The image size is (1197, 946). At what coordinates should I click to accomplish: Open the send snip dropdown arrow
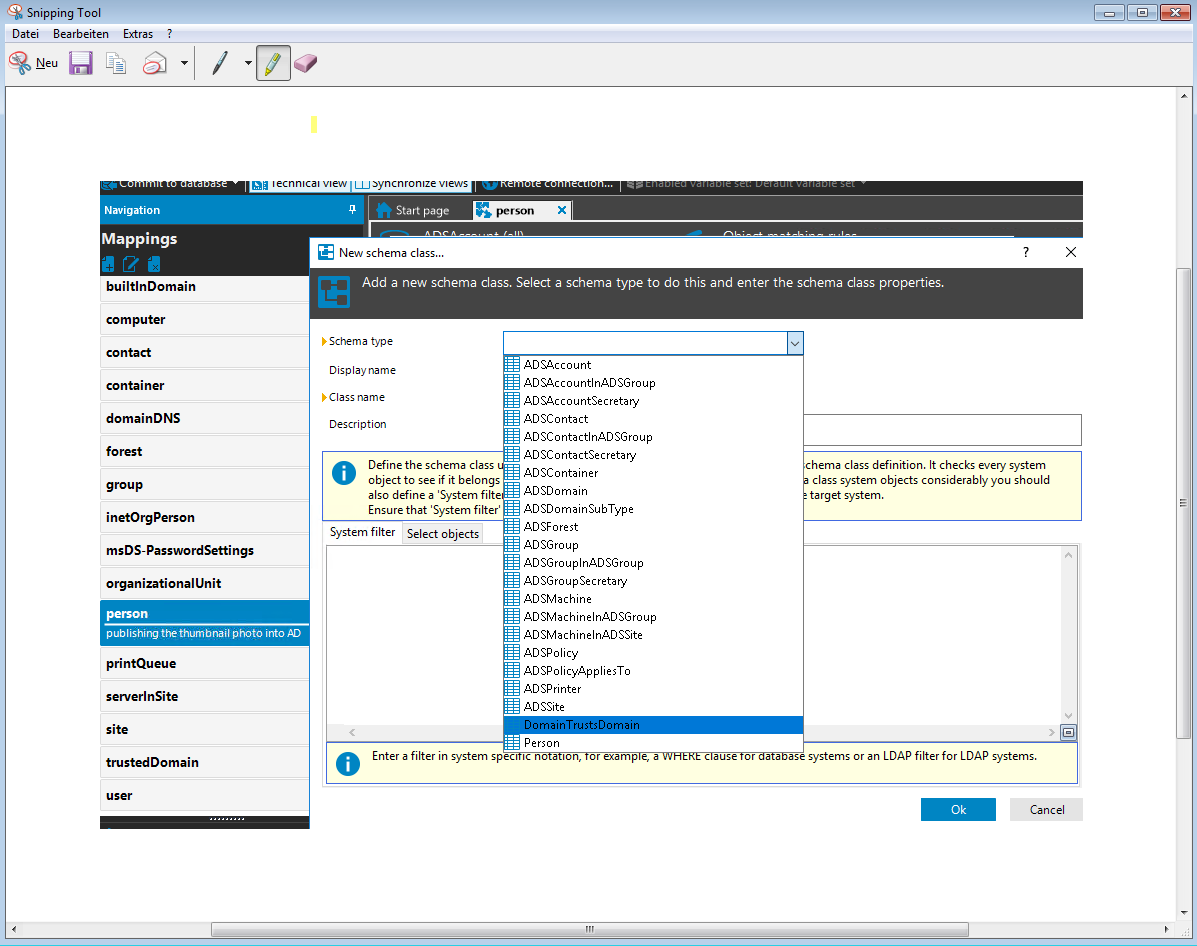click(184, 63)
